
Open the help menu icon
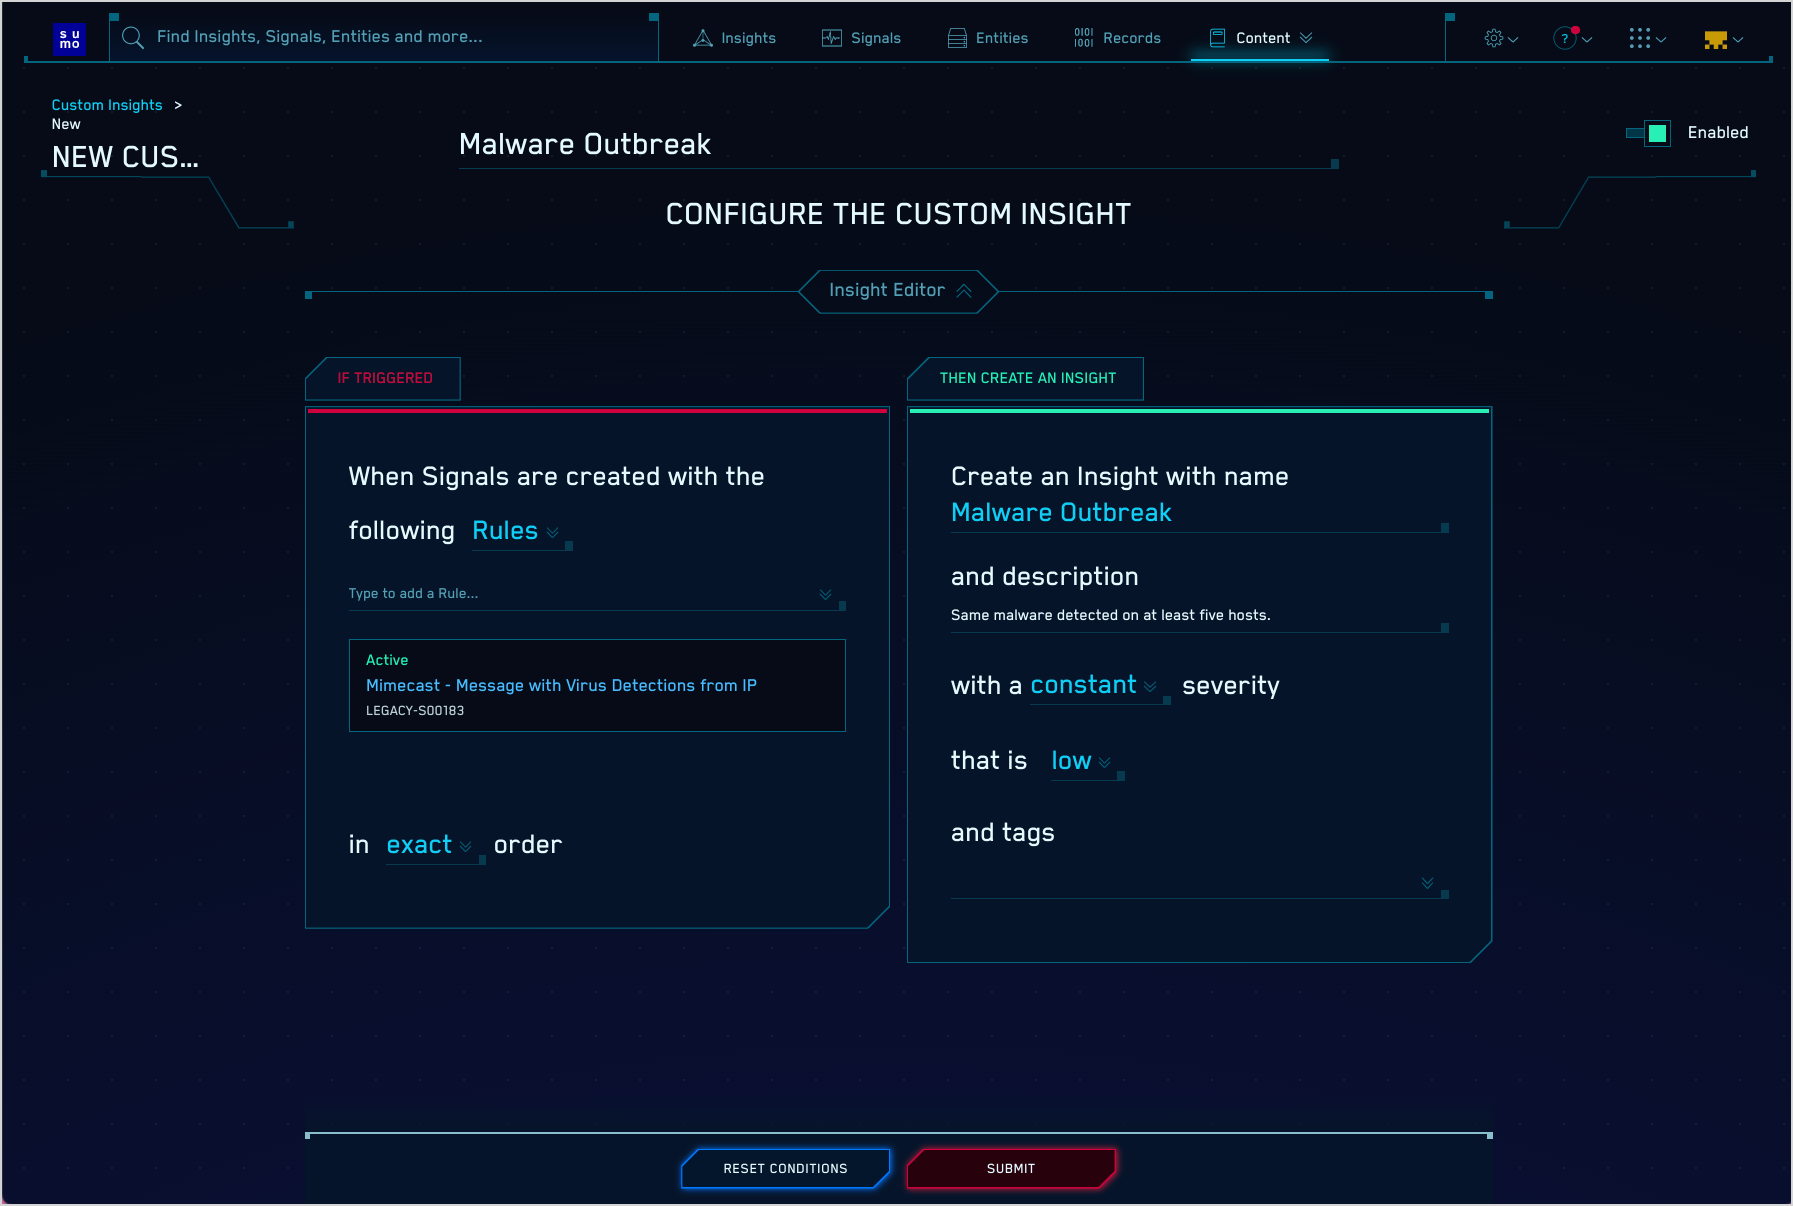point(1563,37)
